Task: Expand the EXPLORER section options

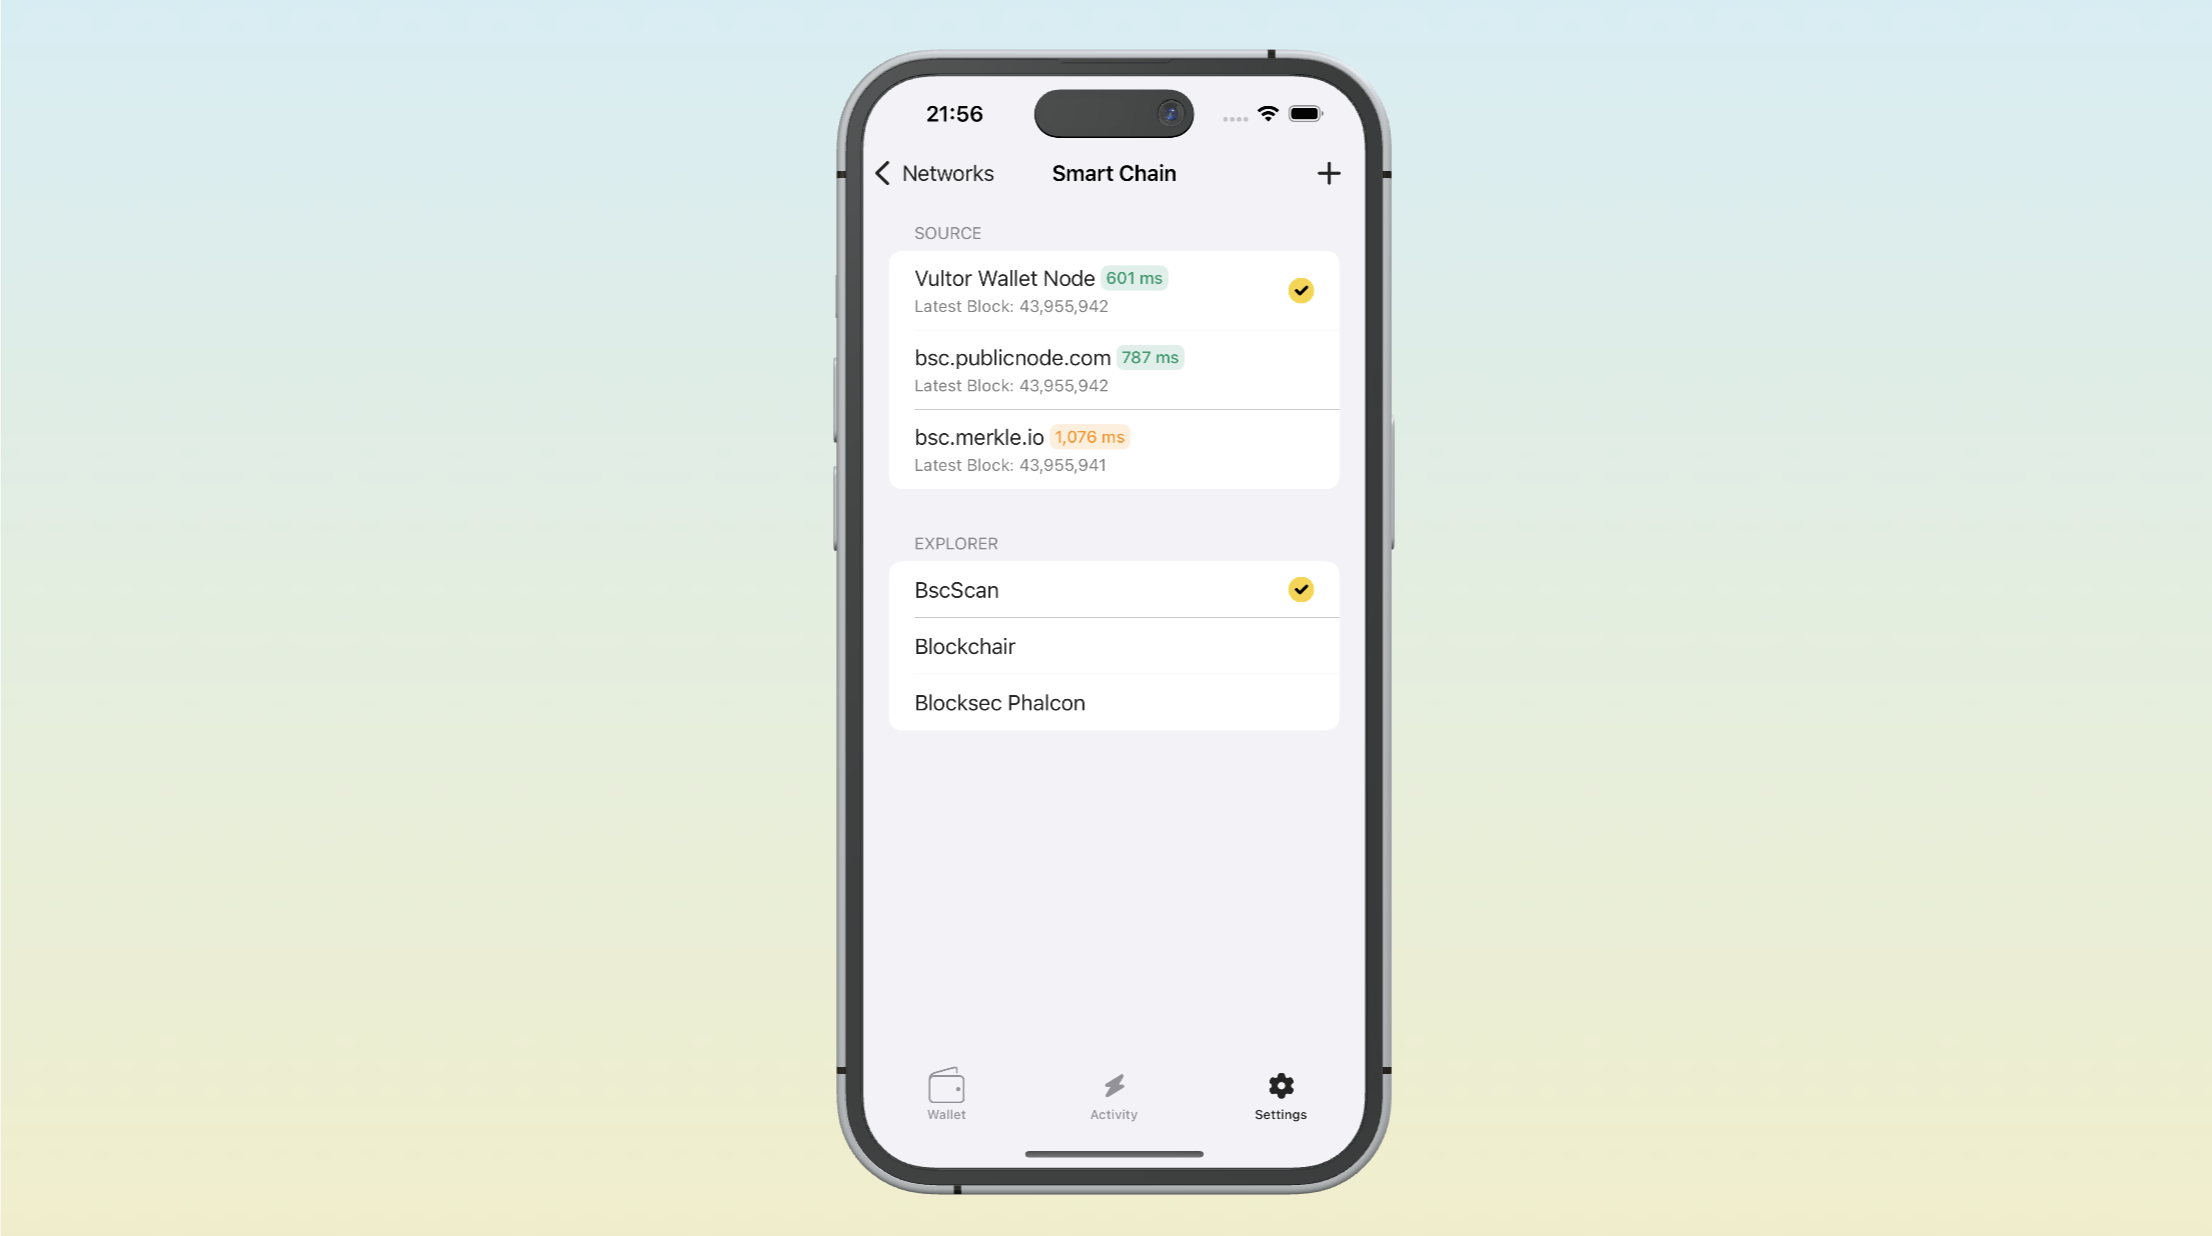Action: click(954, 542)
